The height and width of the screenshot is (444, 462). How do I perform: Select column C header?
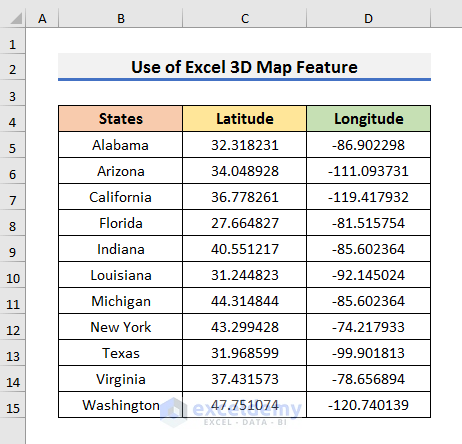coord(245,18)
